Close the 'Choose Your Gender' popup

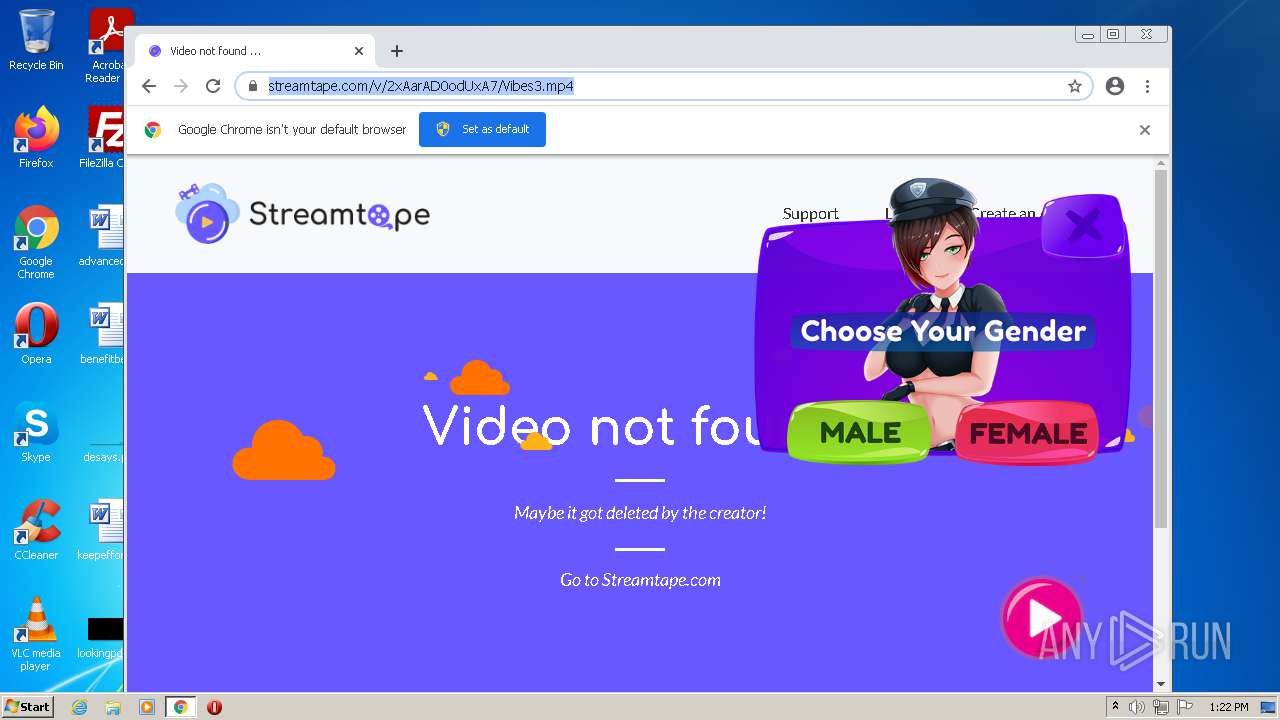point(1084,225)
